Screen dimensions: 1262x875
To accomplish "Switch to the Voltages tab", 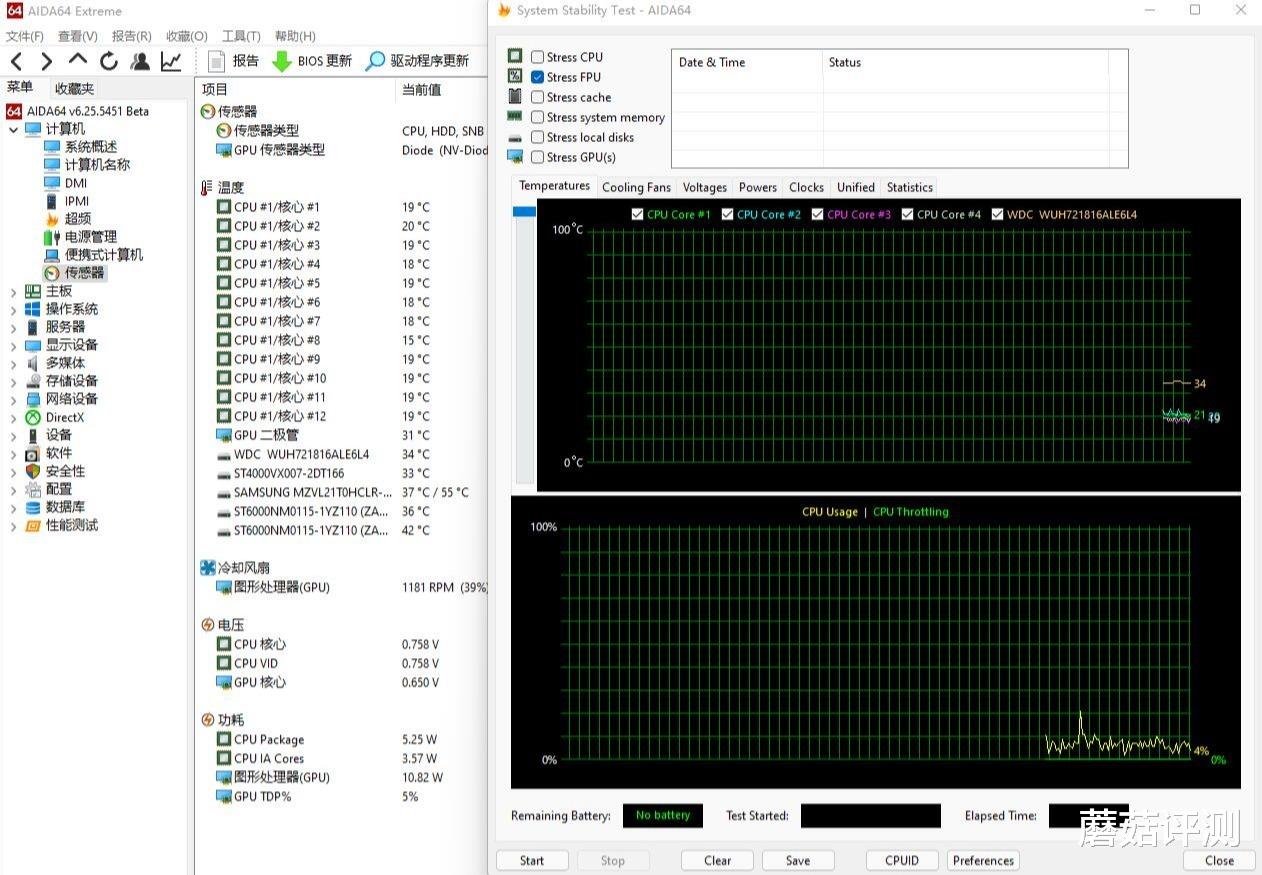I will (704, 187).
